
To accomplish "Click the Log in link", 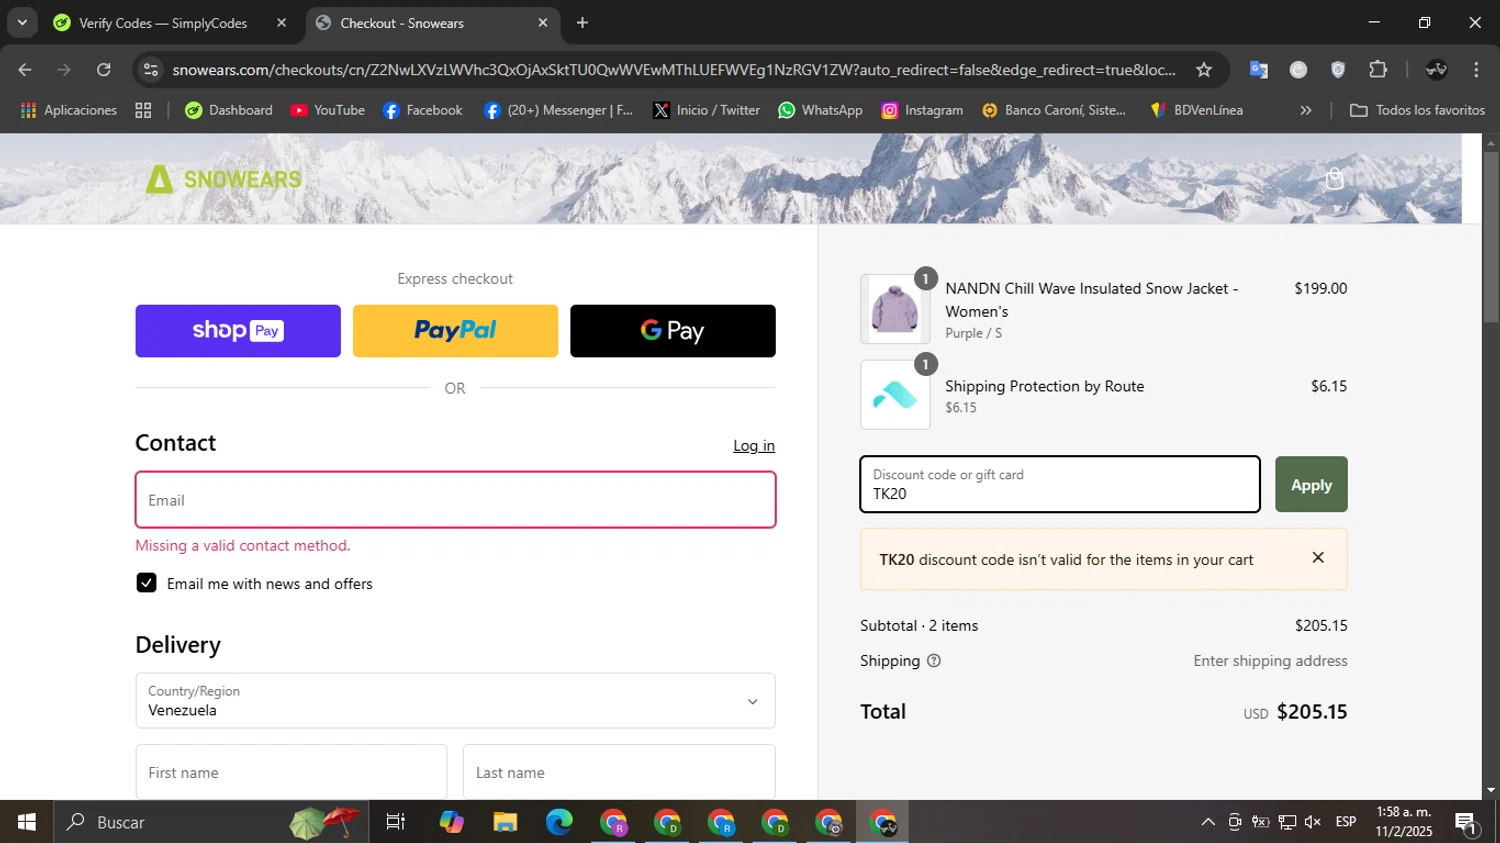I will click(754, 446).
